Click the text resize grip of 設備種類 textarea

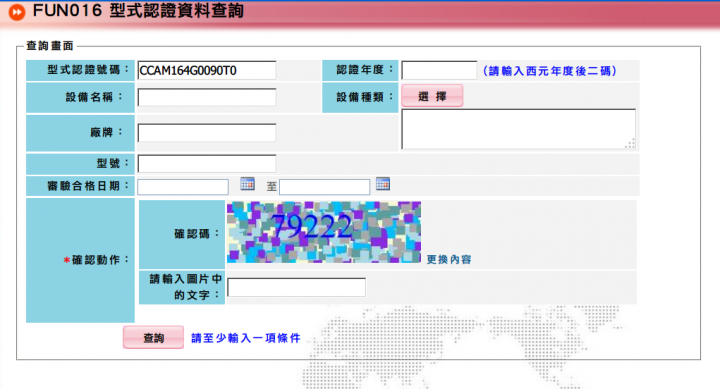click(x=631, y=144)
